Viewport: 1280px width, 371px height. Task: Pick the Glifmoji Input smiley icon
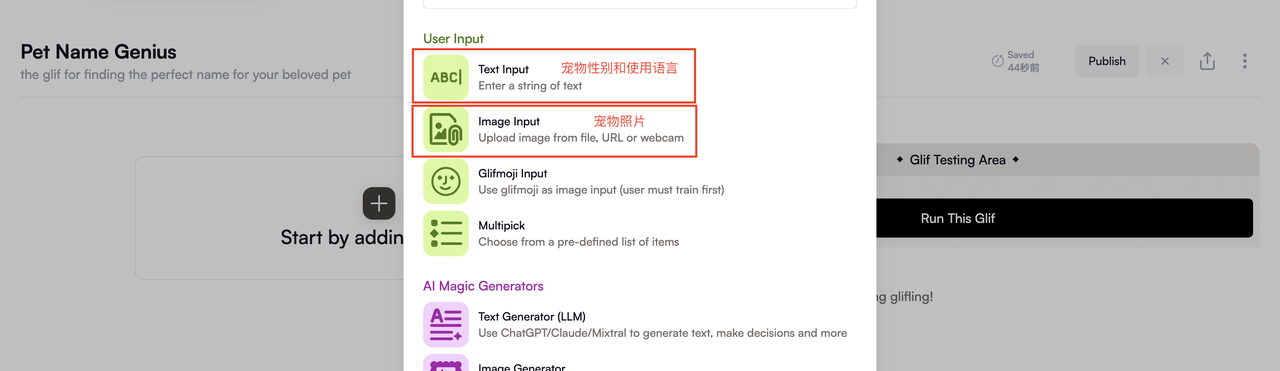click(446, 181)
